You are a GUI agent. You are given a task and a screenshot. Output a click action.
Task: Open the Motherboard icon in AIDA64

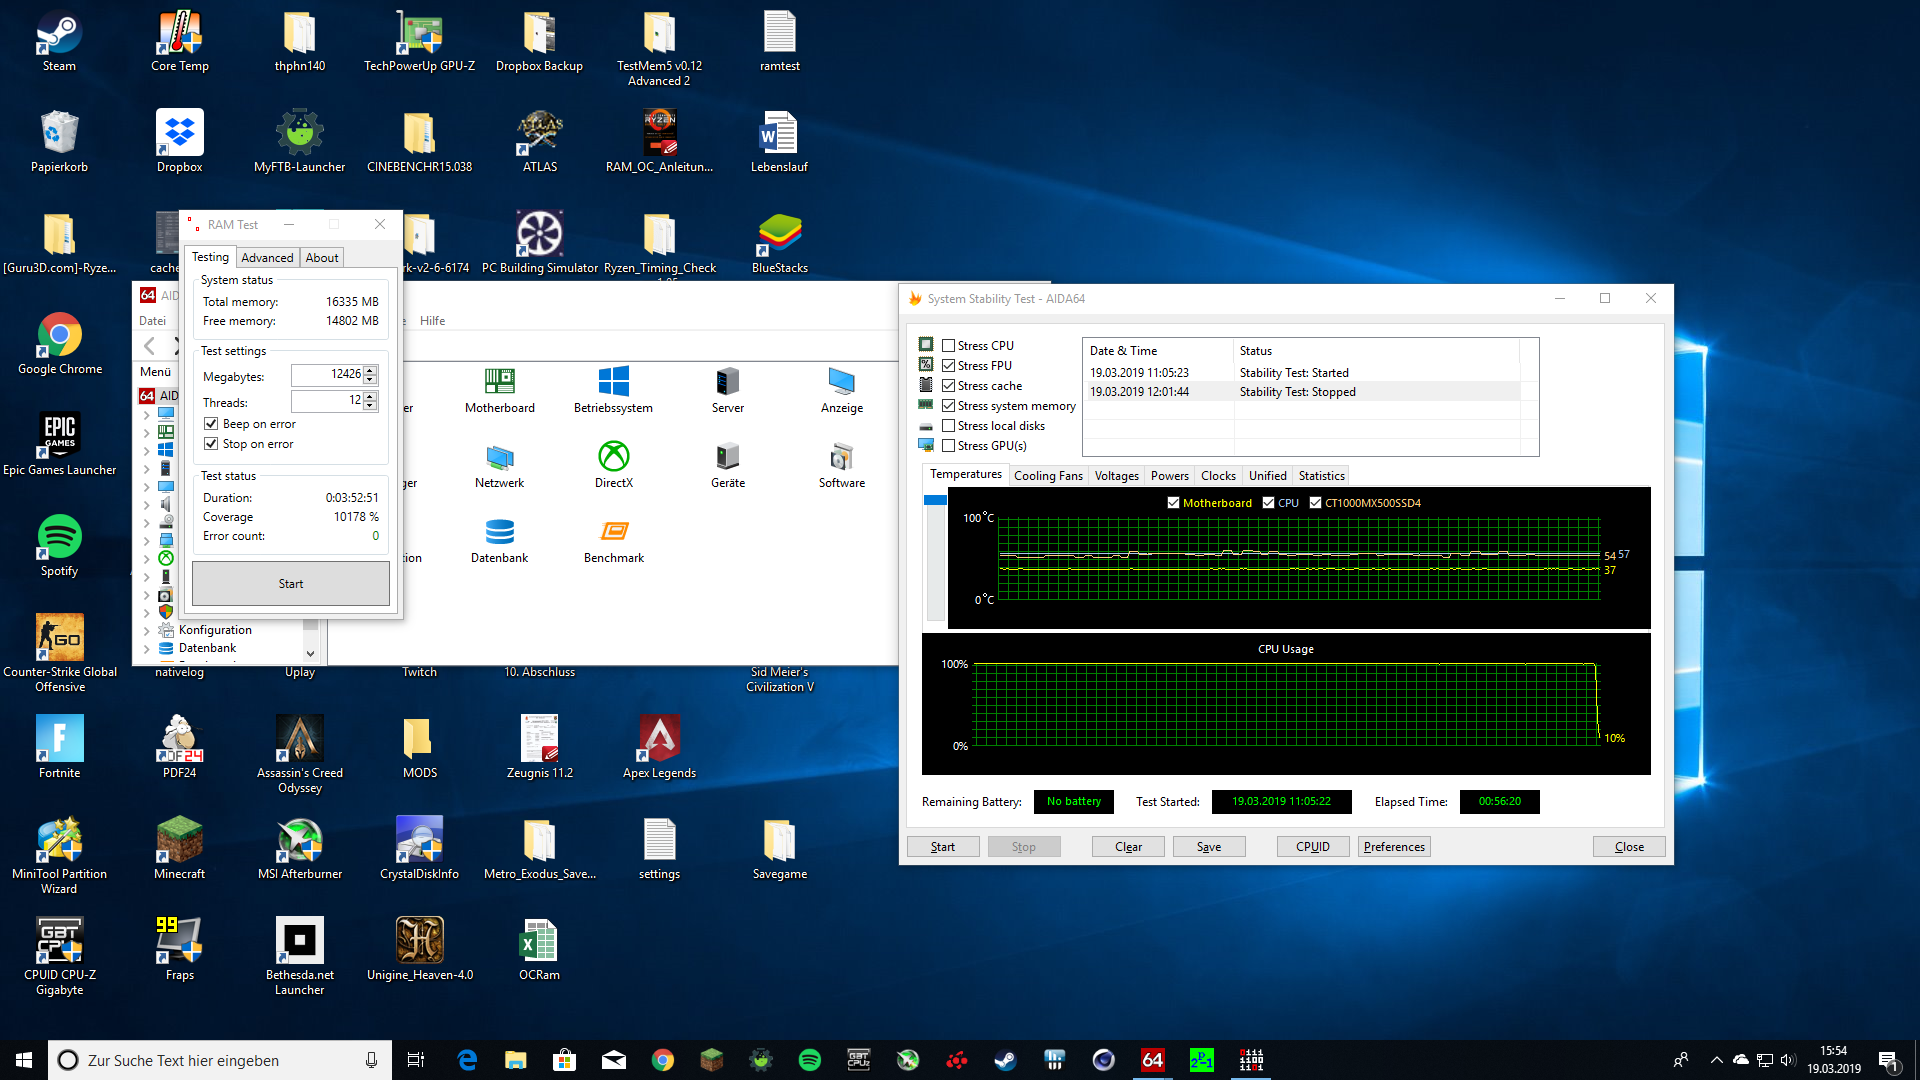click(x=499, y=382)
